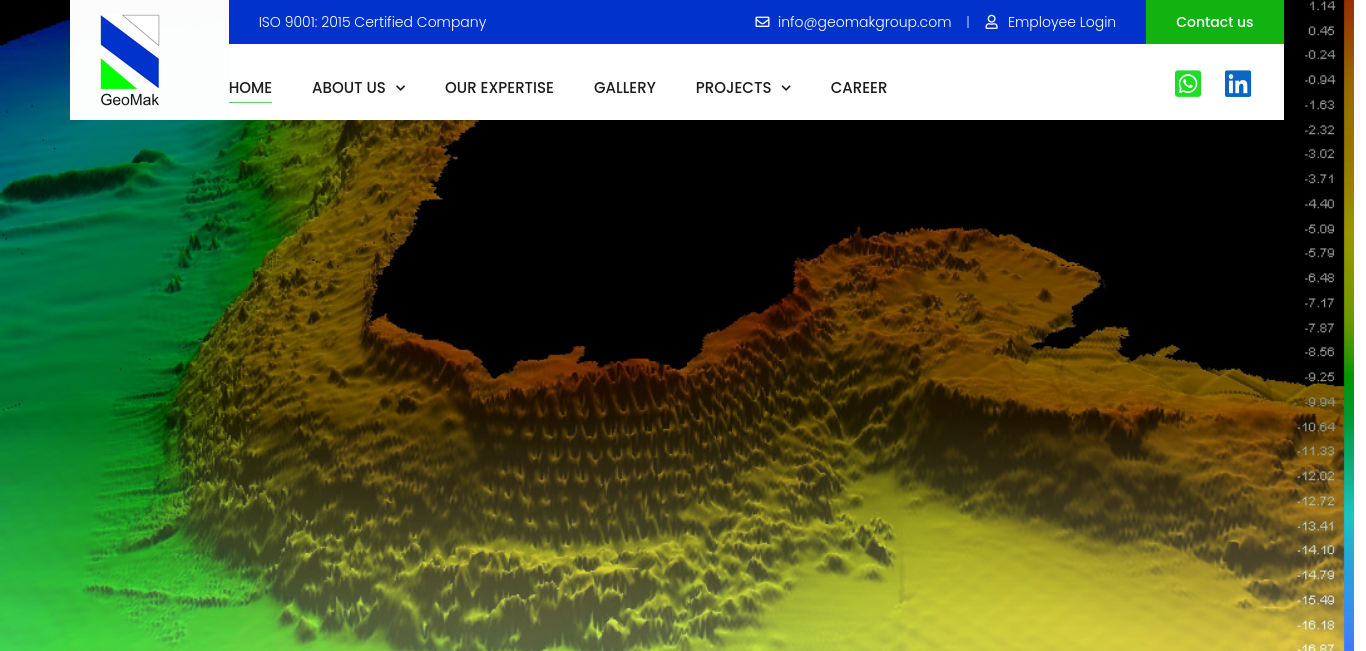
Task: Click the envelope icon beside the email
Action: 762,22
